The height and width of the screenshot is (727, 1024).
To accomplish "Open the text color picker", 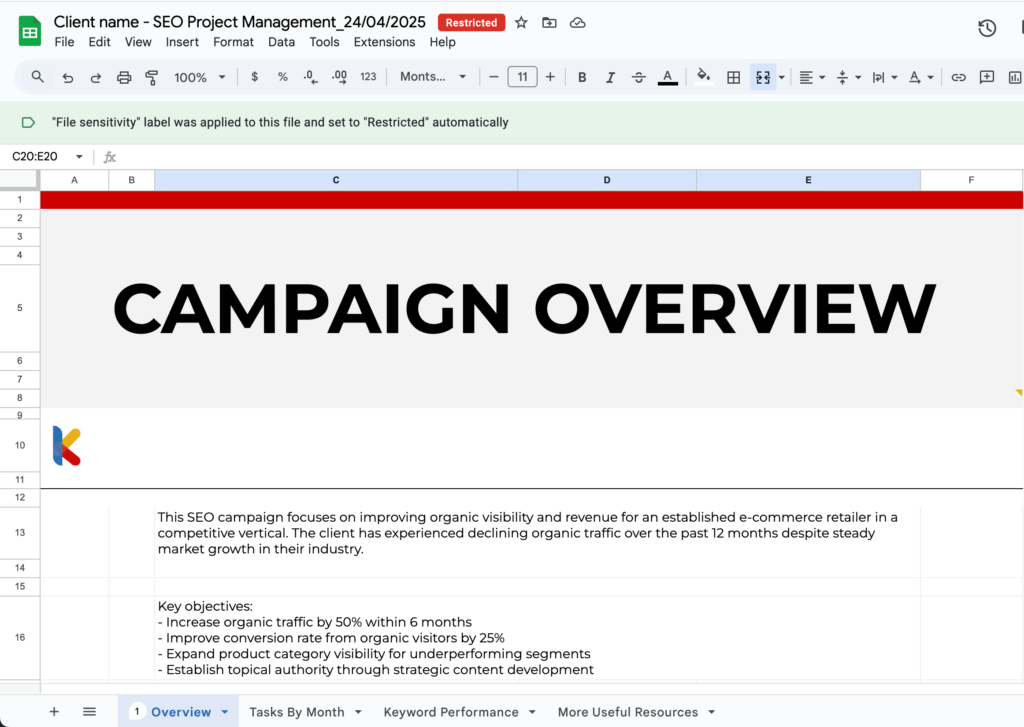I will (667, 77).
